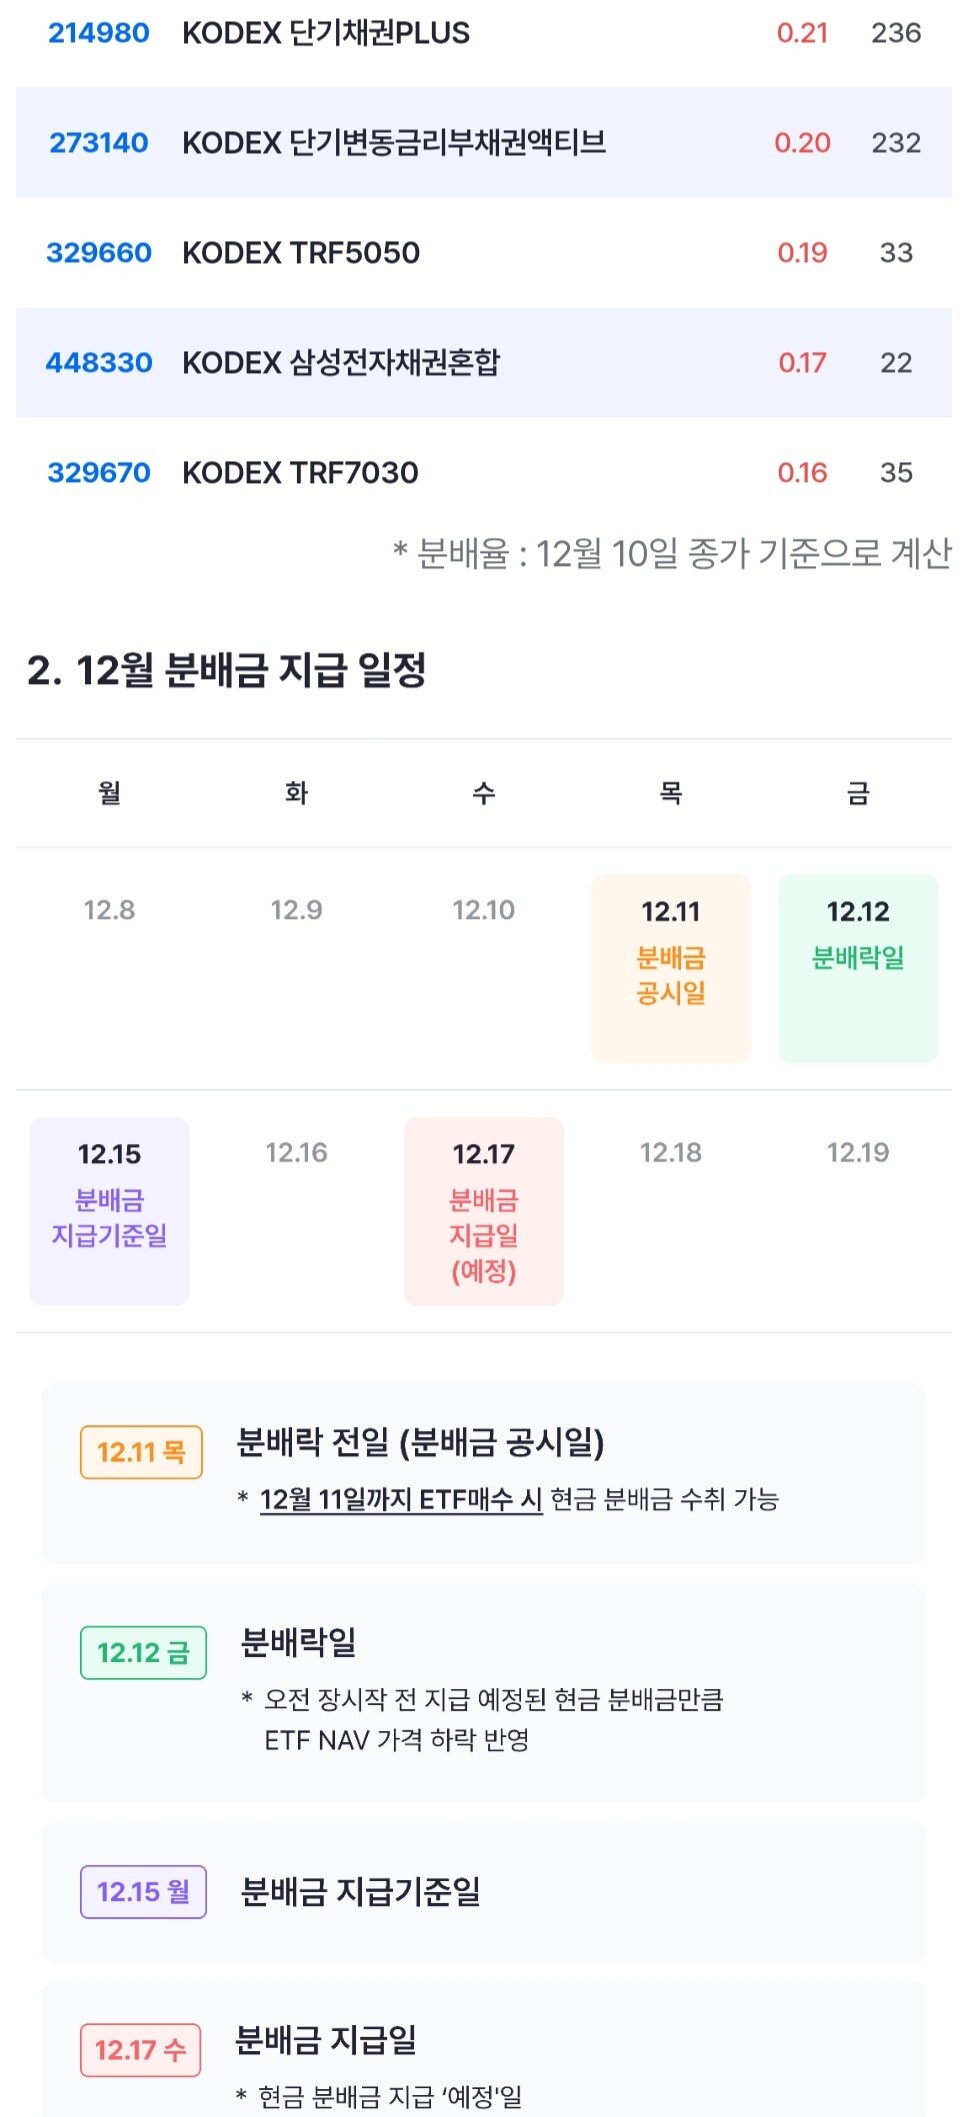Select the purple 12.15 월 date badge
Image resolution: width=968 pixels, height=2117 pixels.
143,1891
